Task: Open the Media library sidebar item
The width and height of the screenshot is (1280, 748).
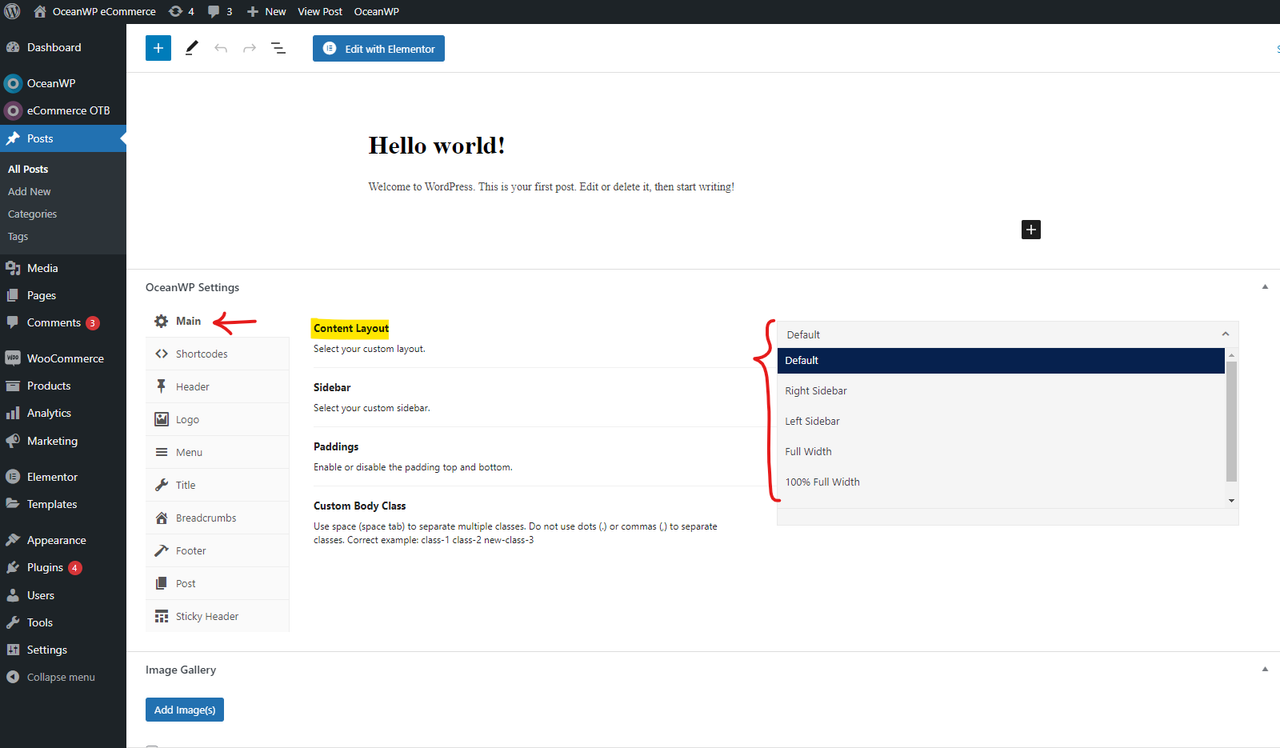Action: point(63,268)
